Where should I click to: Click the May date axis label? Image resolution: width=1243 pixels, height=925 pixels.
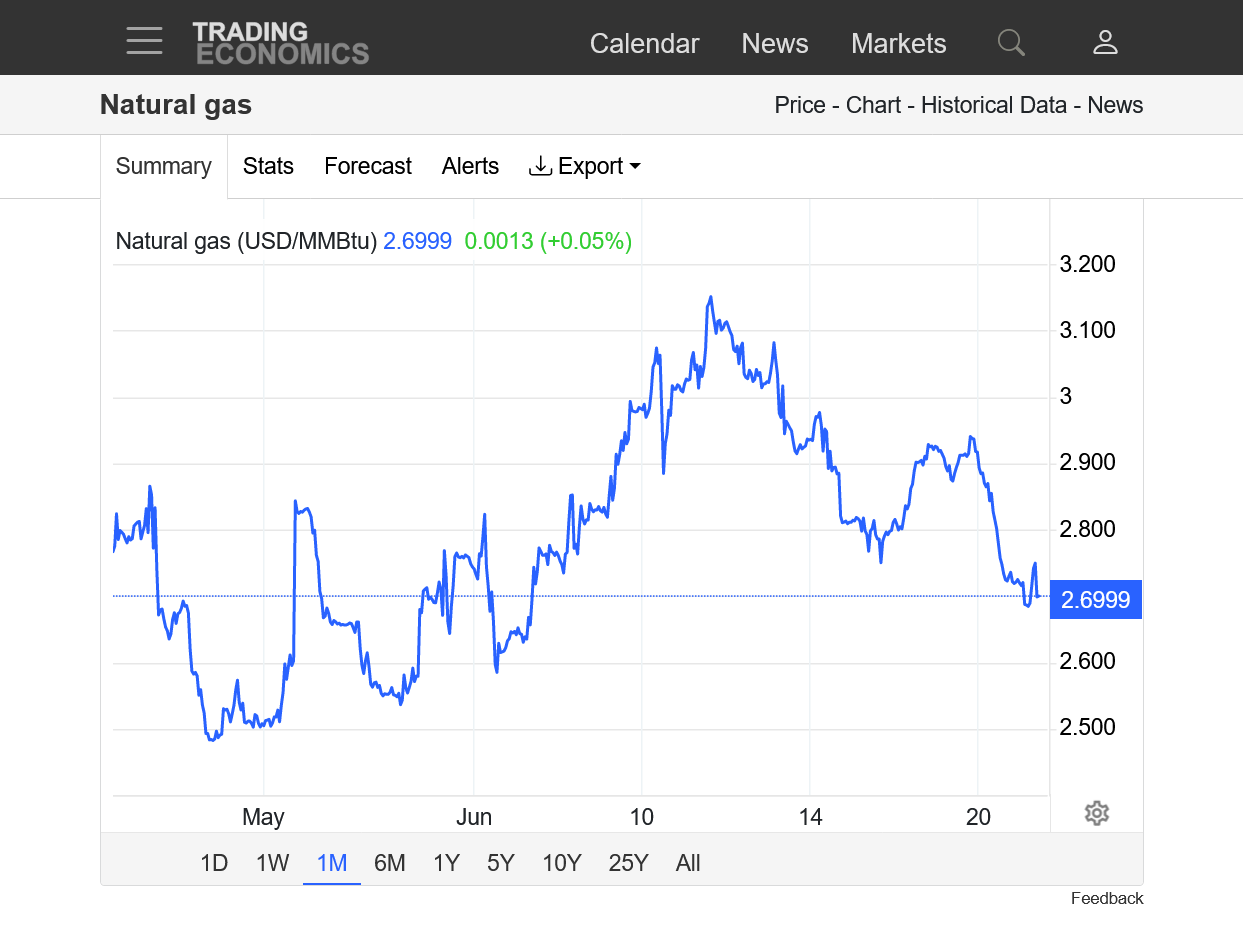tap(263, 817)
